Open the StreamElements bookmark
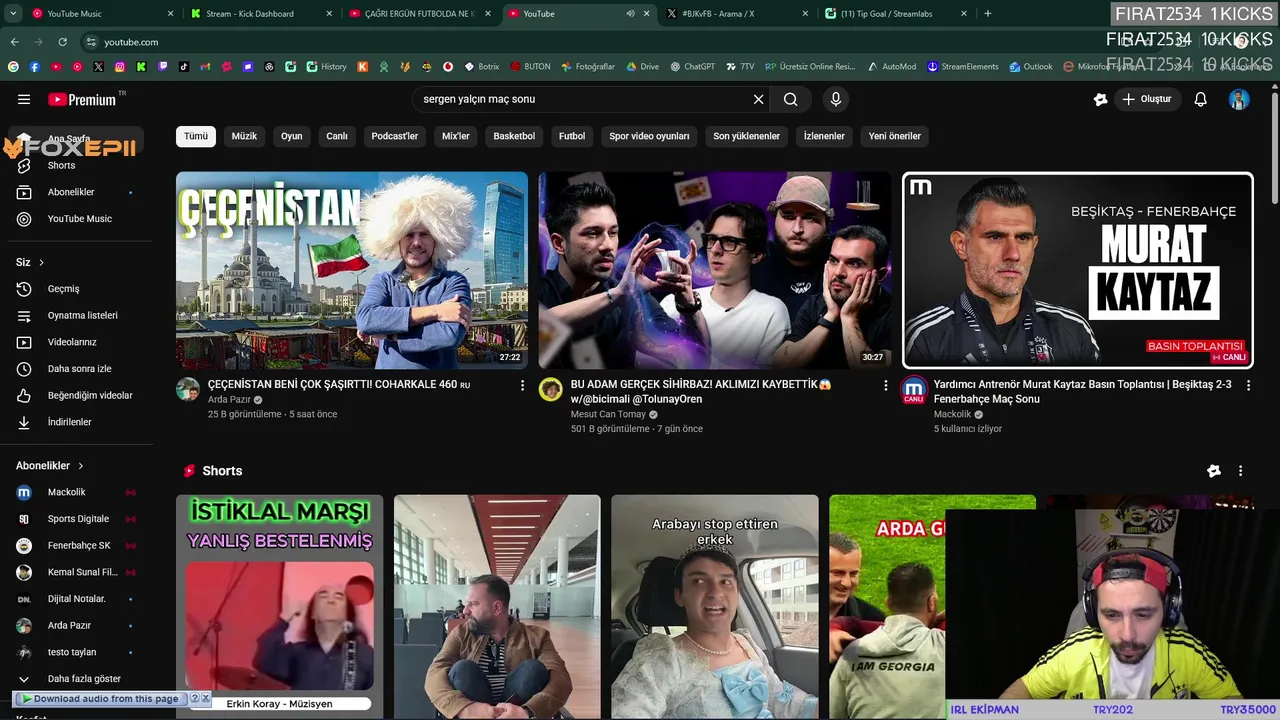The image size is (1280, 720). coord(962,67)
